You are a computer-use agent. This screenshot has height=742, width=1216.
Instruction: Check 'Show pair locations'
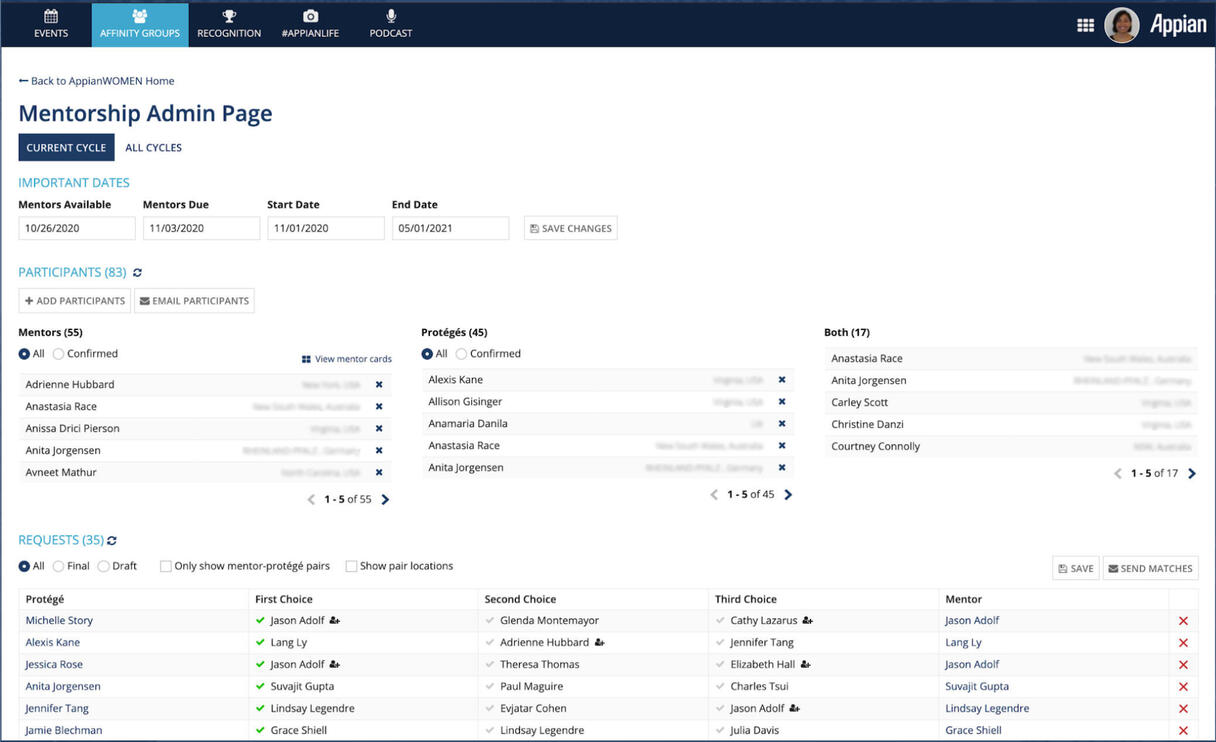[x=351, y=566]
